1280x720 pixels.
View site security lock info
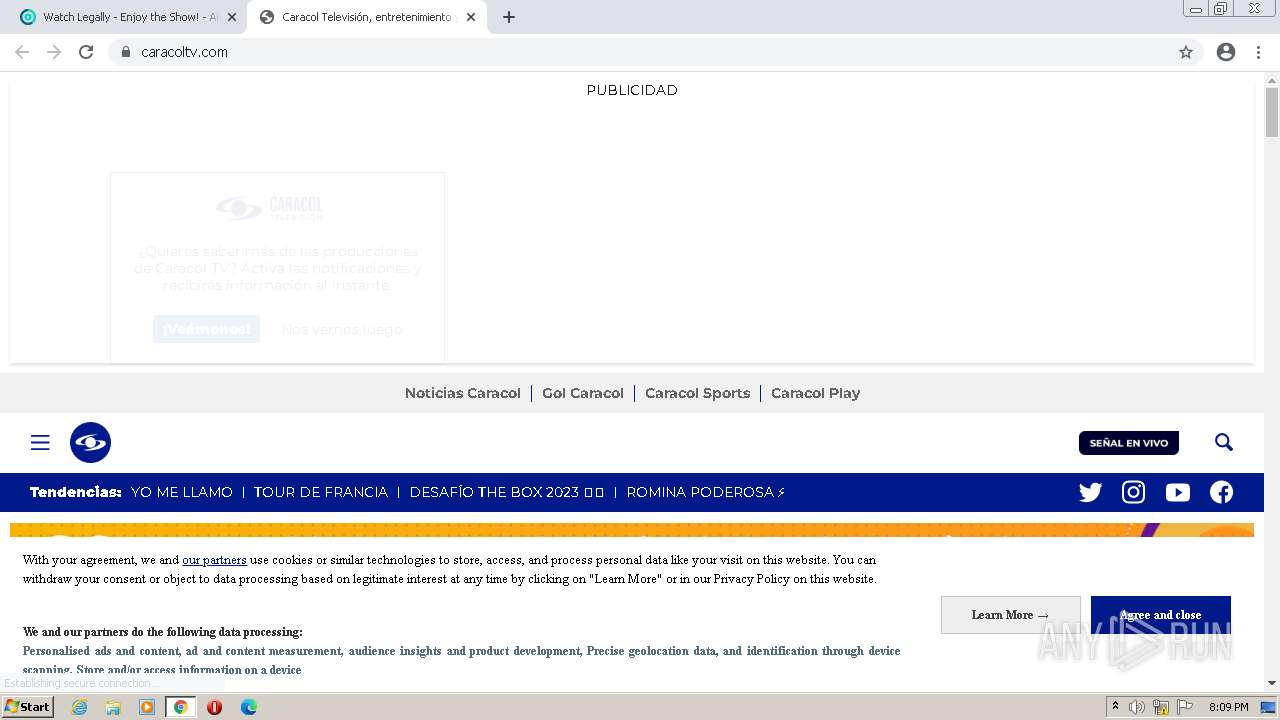coord(126,52)
